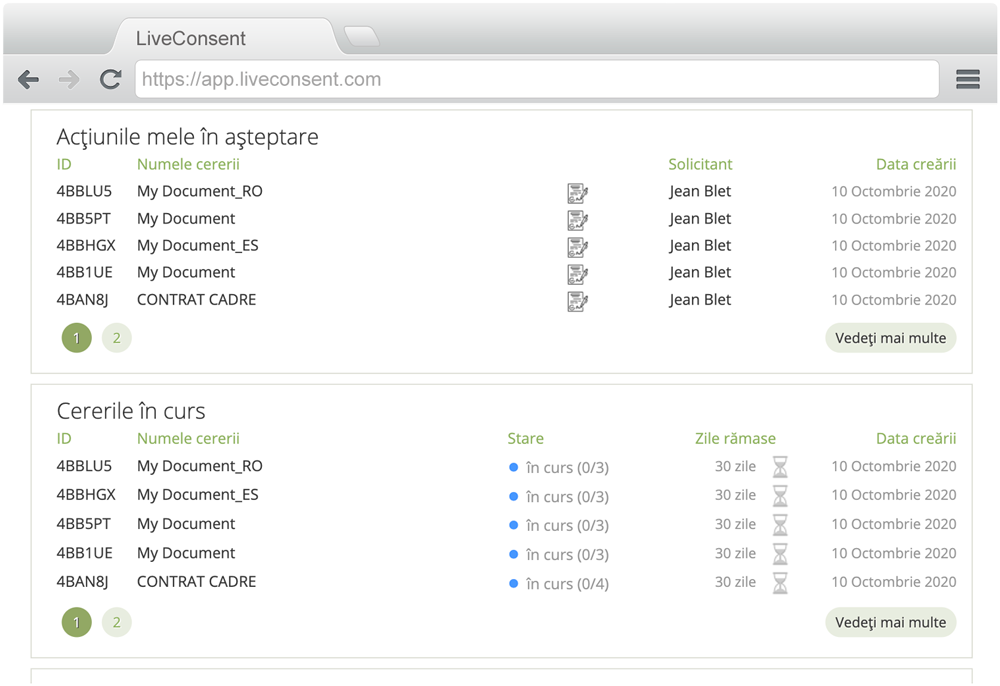
Task: Click sign icon in pending row 4BB5PT
Action: point(577,220)
